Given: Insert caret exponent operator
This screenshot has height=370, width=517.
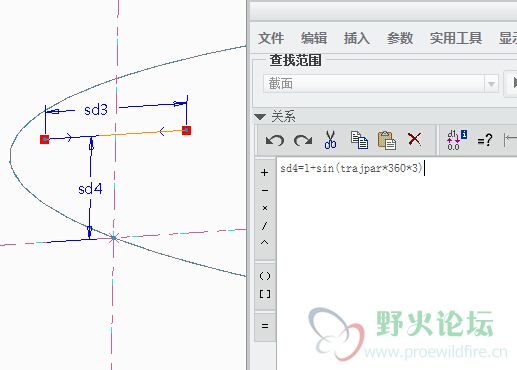Looking at the screenshot, I should coord(265,243).
